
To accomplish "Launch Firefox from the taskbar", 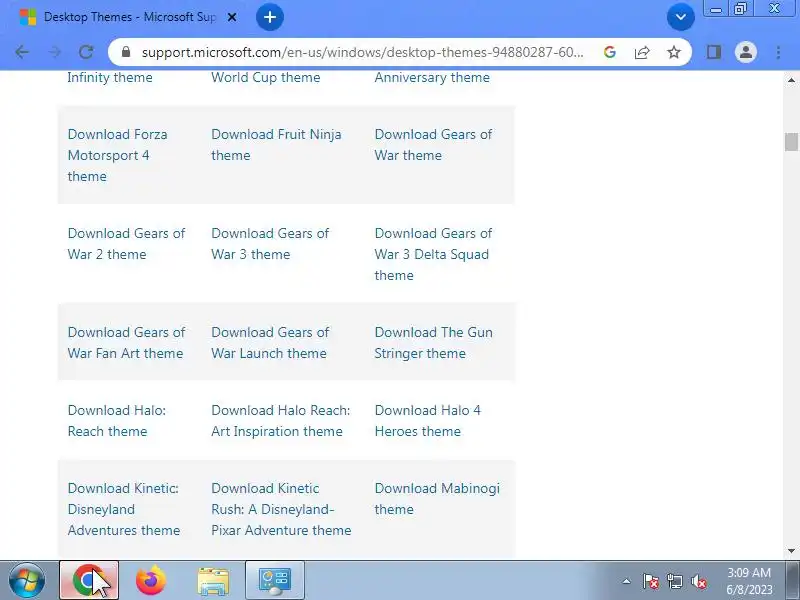I will (x=151, y=580).
